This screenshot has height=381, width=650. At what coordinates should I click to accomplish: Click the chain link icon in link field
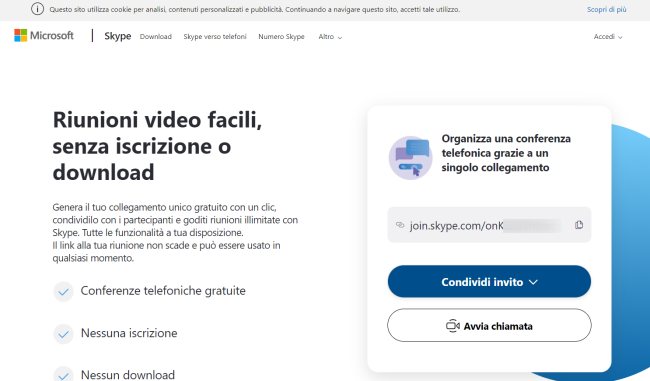click(x=400, y=225)
